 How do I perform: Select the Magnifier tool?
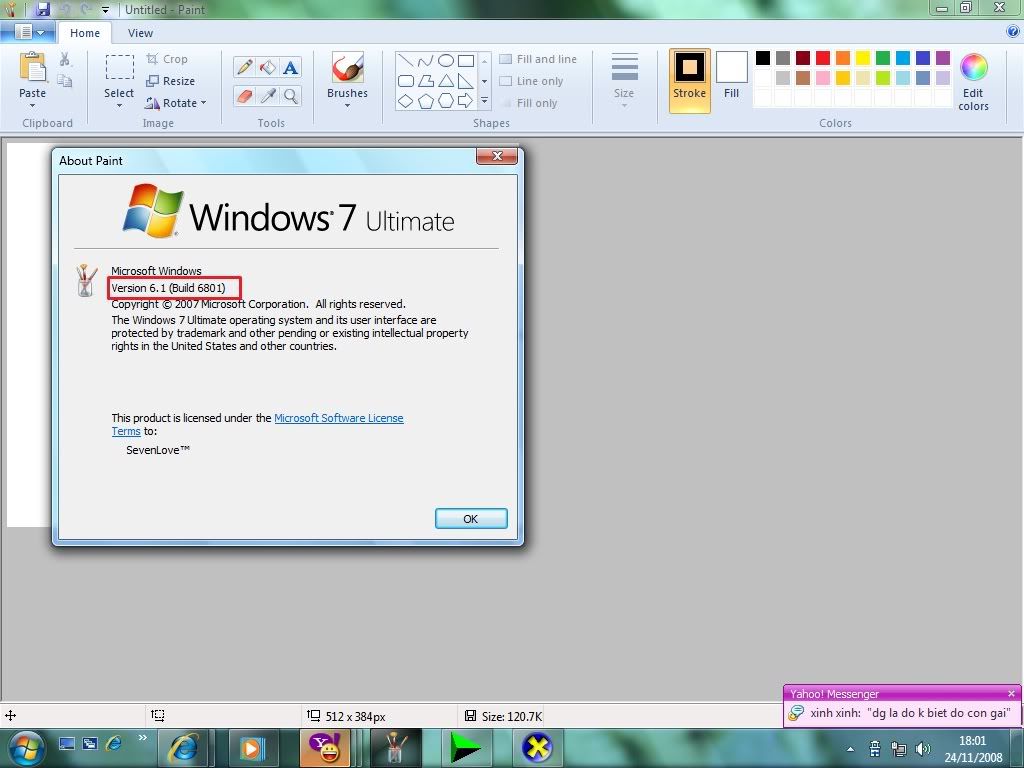(291, 96)
